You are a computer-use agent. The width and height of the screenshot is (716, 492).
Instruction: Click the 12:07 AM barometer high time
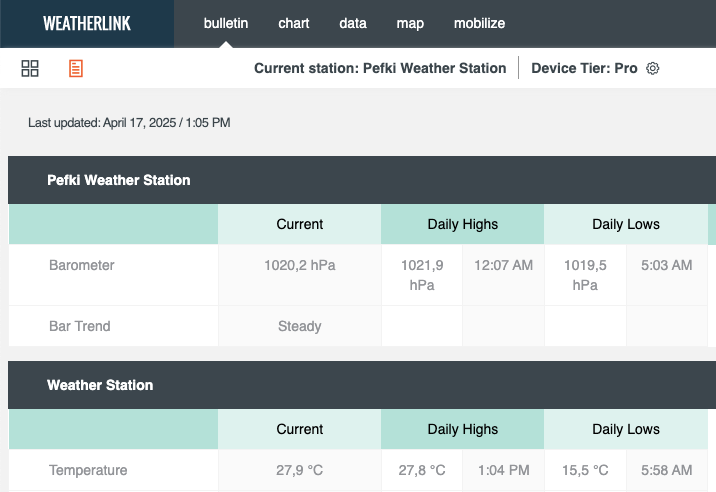click(x=503, y=265)
